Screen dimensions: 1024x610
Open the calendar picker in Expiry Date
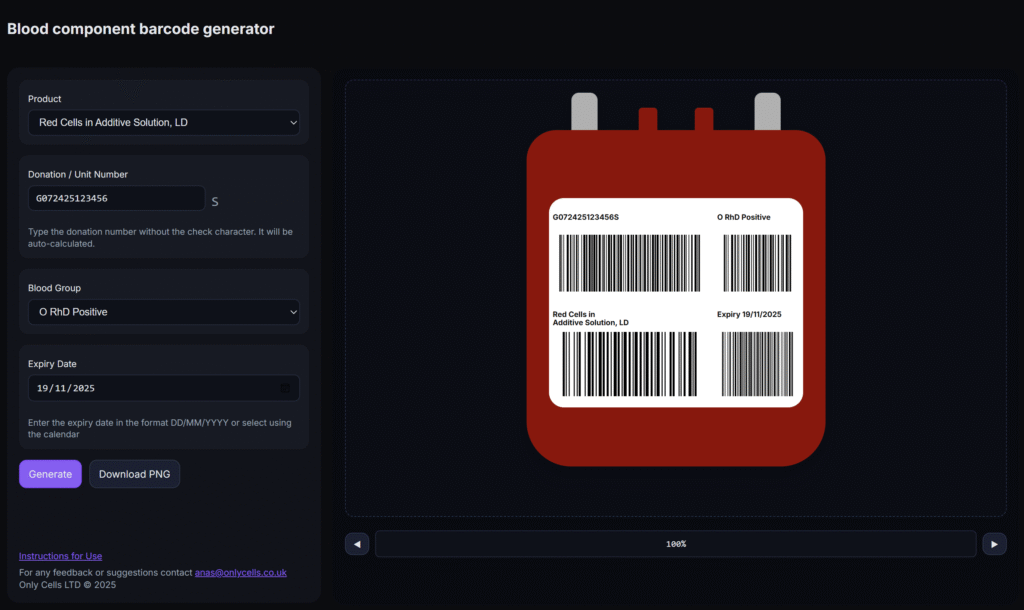coord(285,388)
